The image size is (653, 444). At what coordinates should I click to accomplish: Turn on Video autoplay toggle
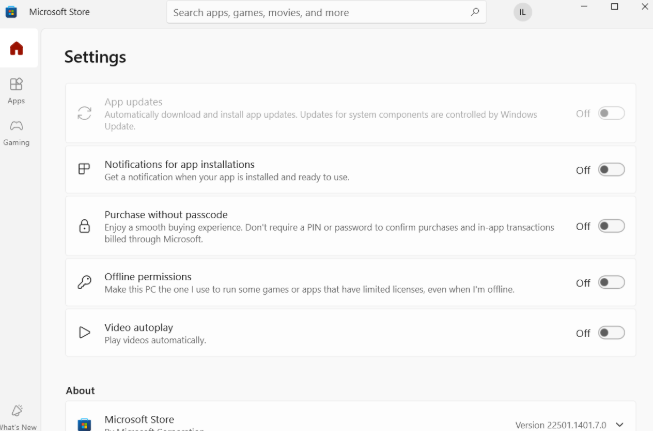point(610,333)
